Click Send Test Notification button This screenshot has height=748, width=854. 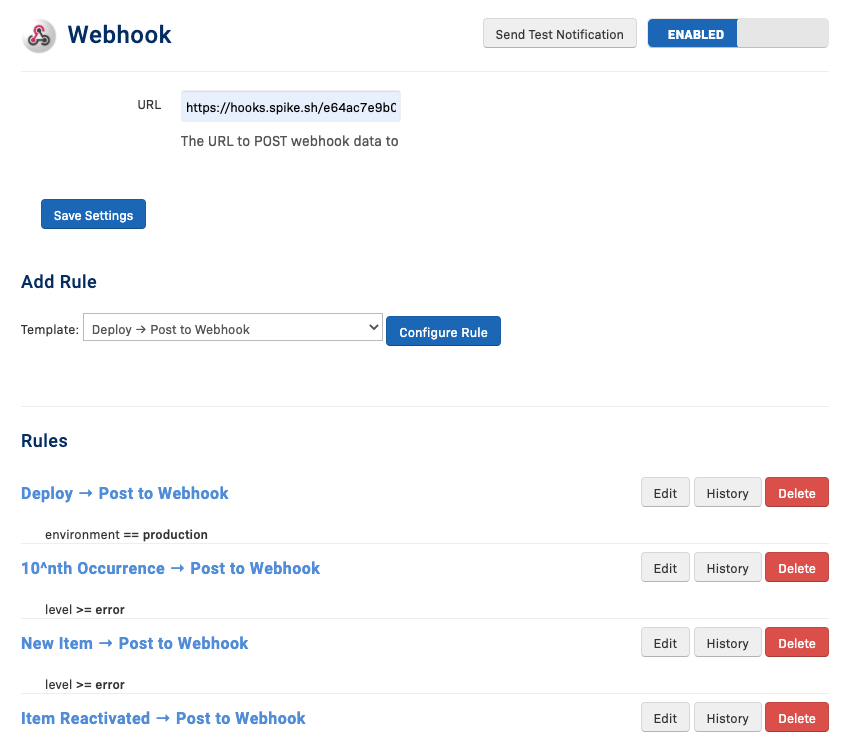[x=559, y=34]
